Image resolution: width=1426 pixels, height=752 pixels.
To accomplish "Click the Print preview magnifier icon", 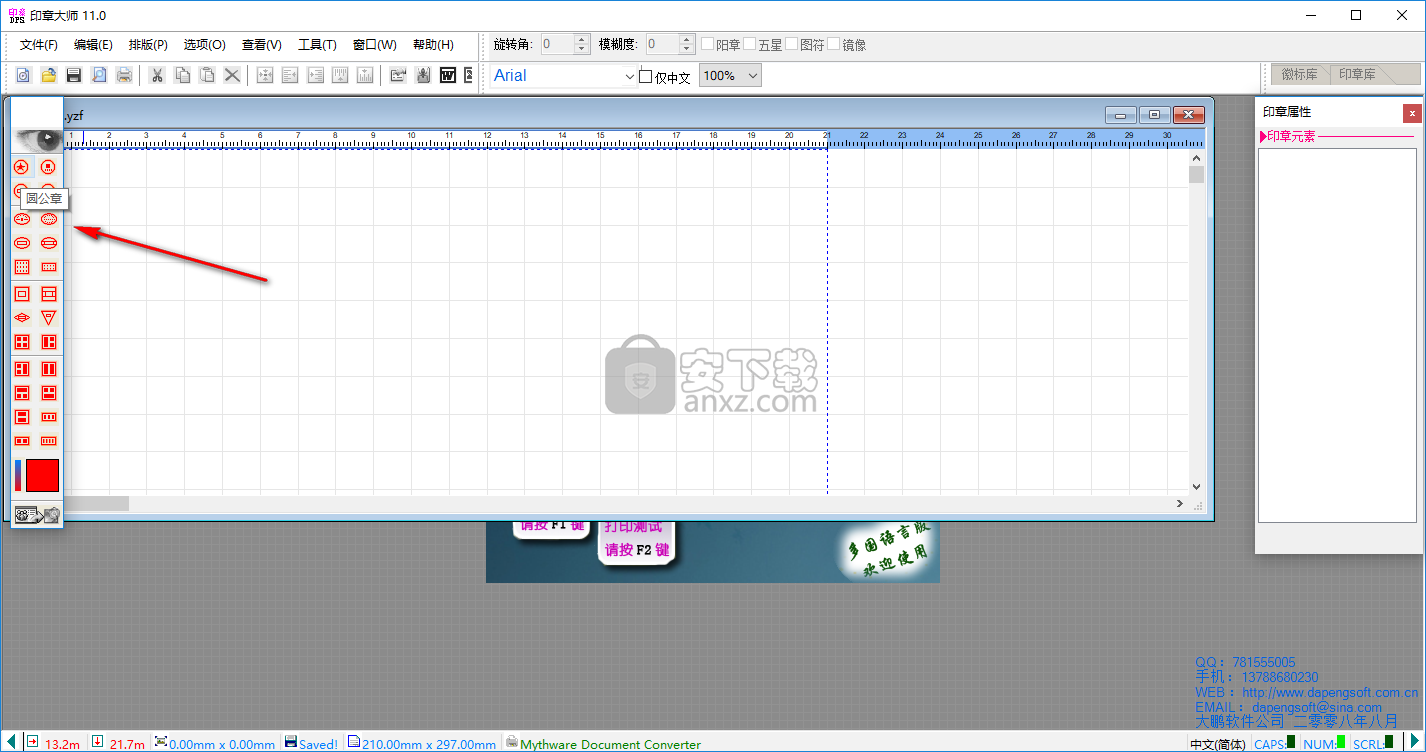I will 99,75.
